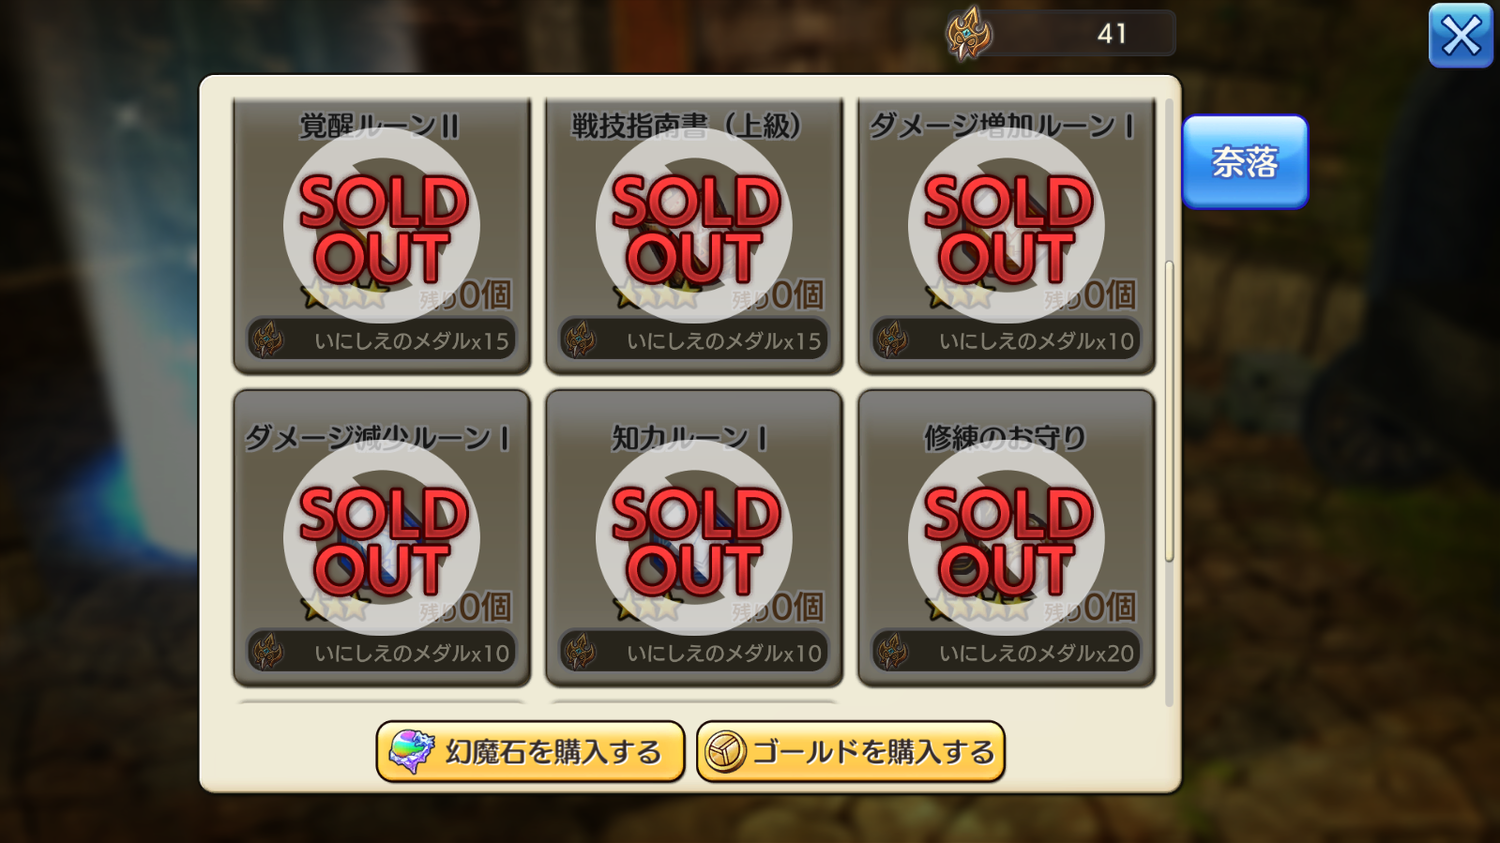Click medal icon in ダメージ増加ルーンI price bar
This screenshot has height=843, width=1500.
(892, 341)
